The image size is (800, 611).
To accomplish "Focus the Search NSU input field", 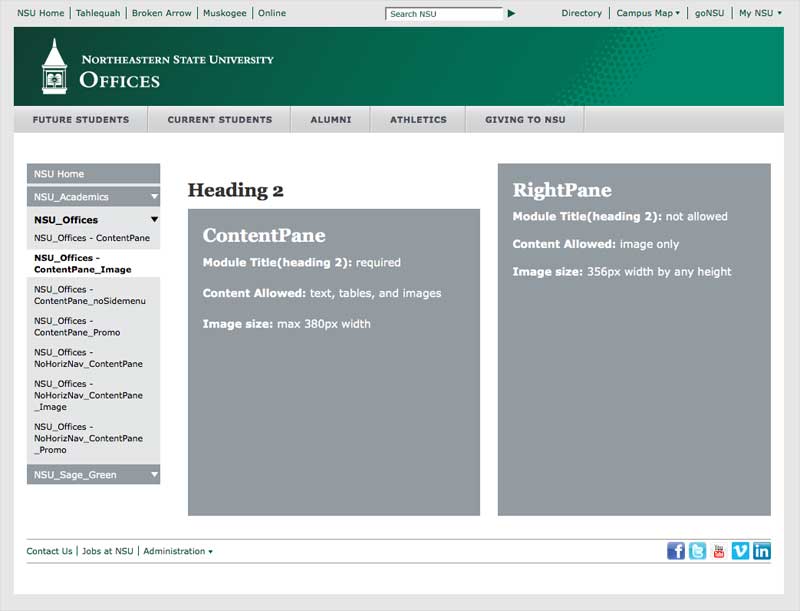I will tap(444, 14).
